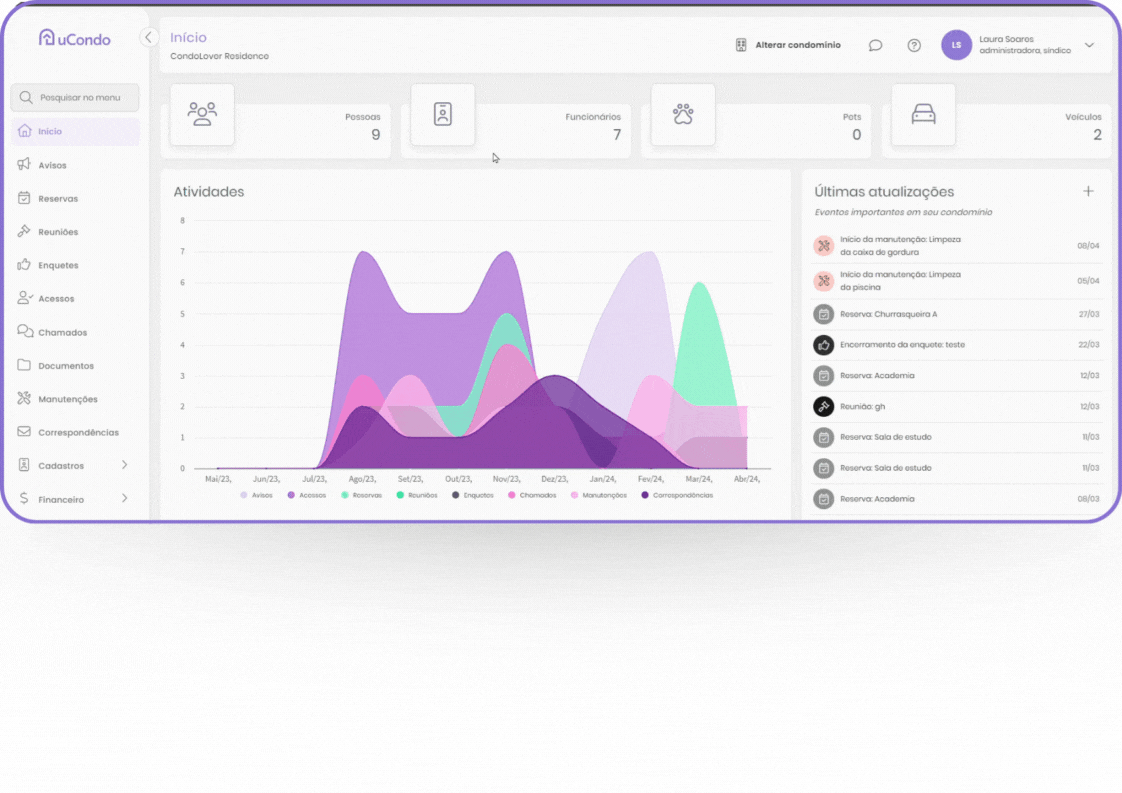The width and height of the screenshot is (1122, 793).
Task: Open the Avisos menu item
Action: click(75, 165)
